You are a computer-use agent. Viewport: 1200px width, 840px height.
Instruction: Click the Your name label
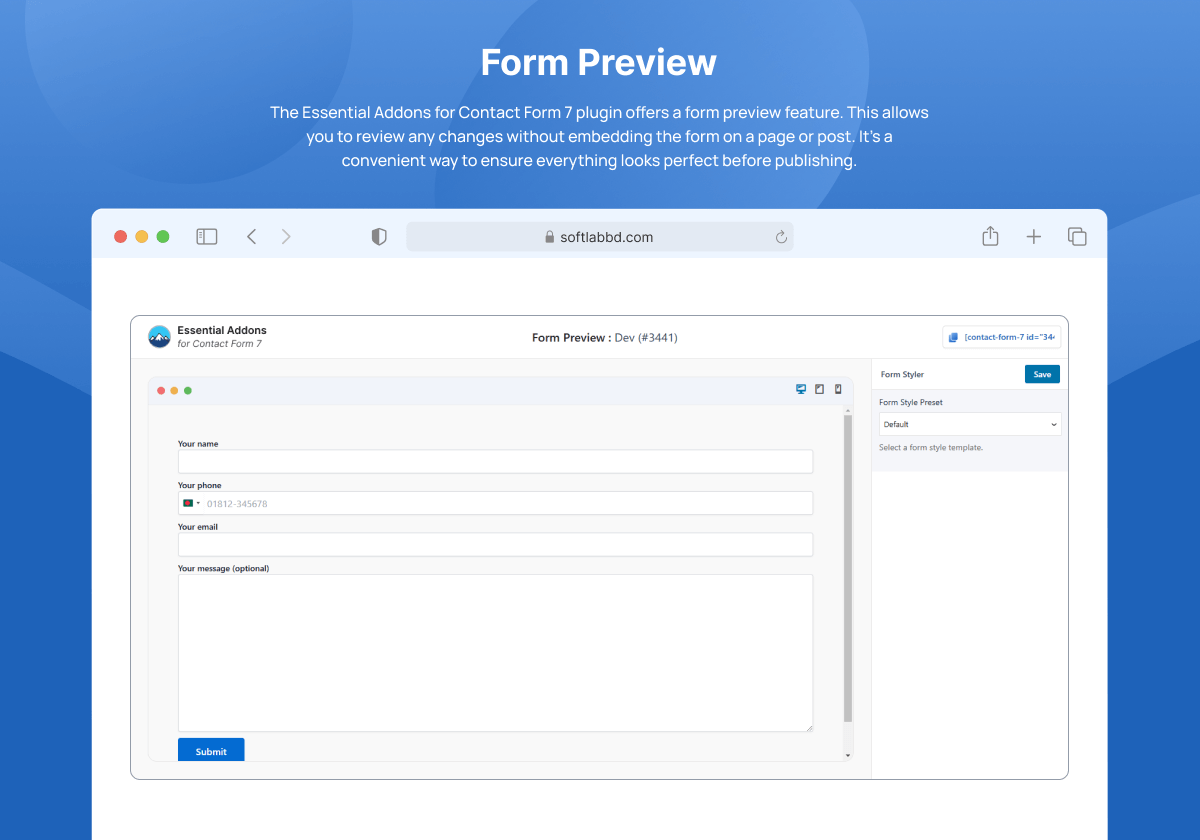click(x=198, y=443)
